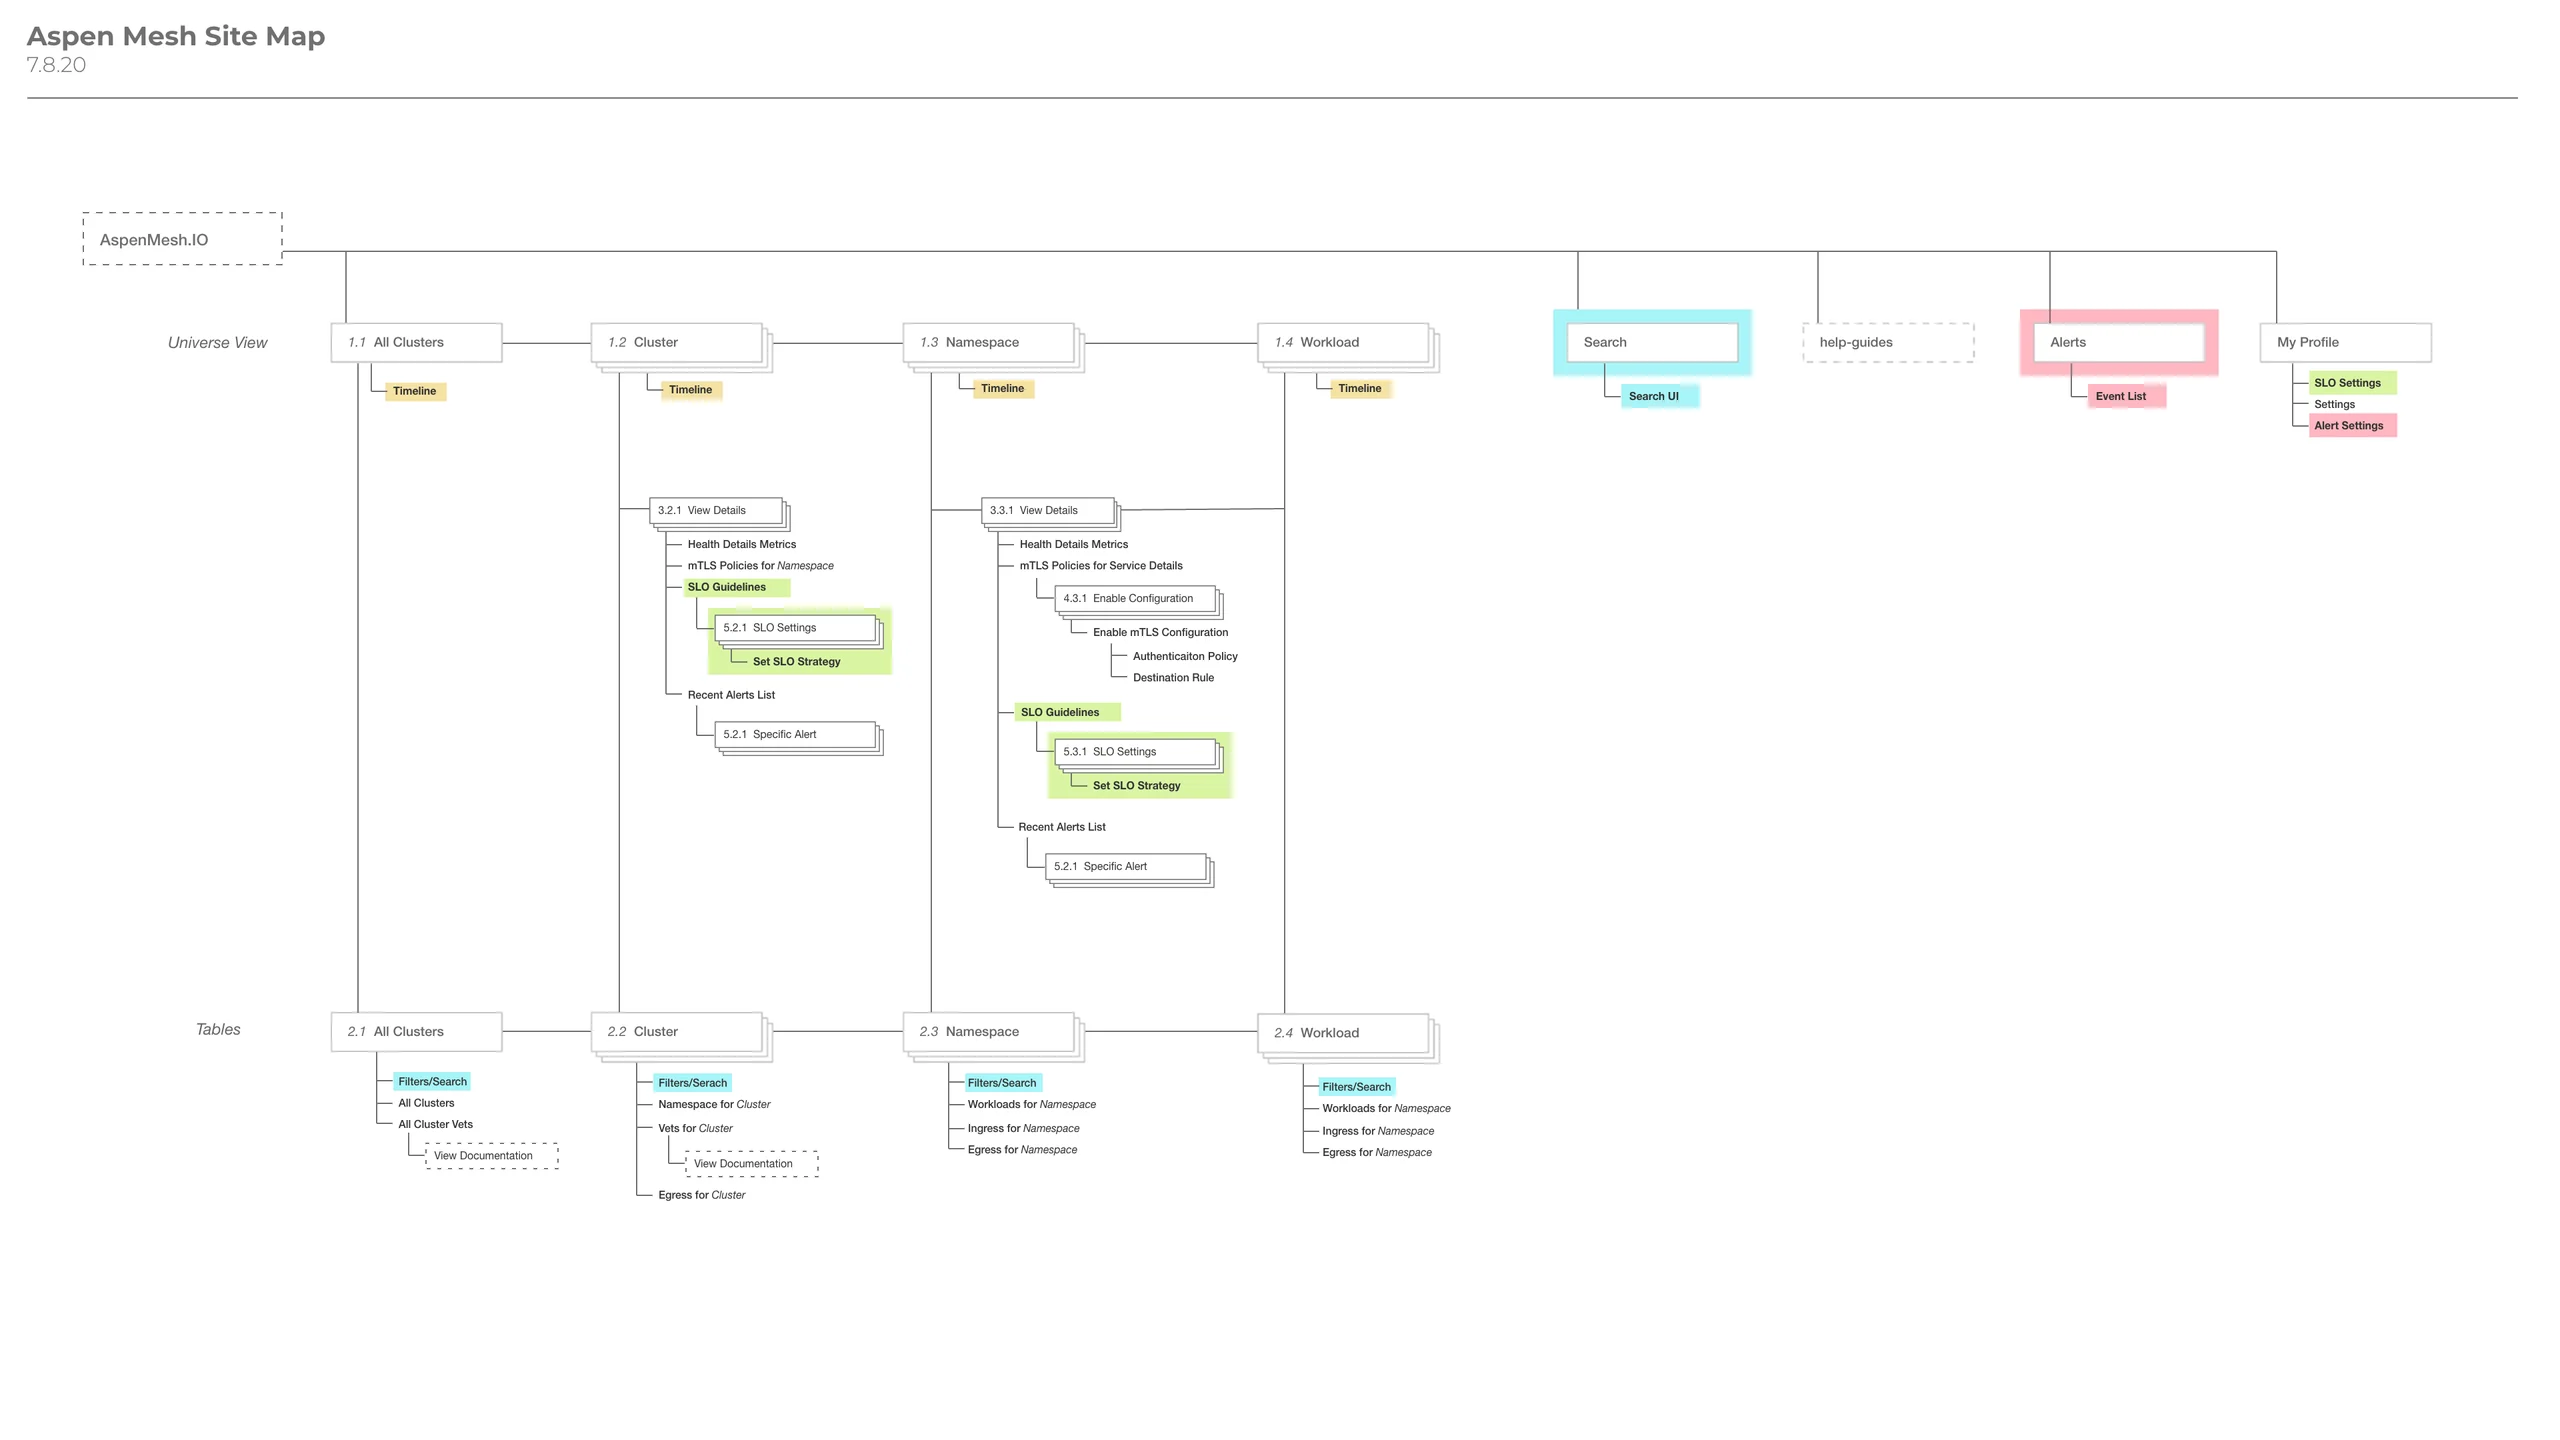Viewport: 2560px width, 1440px height.
Task: Click Workloads for Namespace under 2.3 Namespace
Action: [1031, 1105]
